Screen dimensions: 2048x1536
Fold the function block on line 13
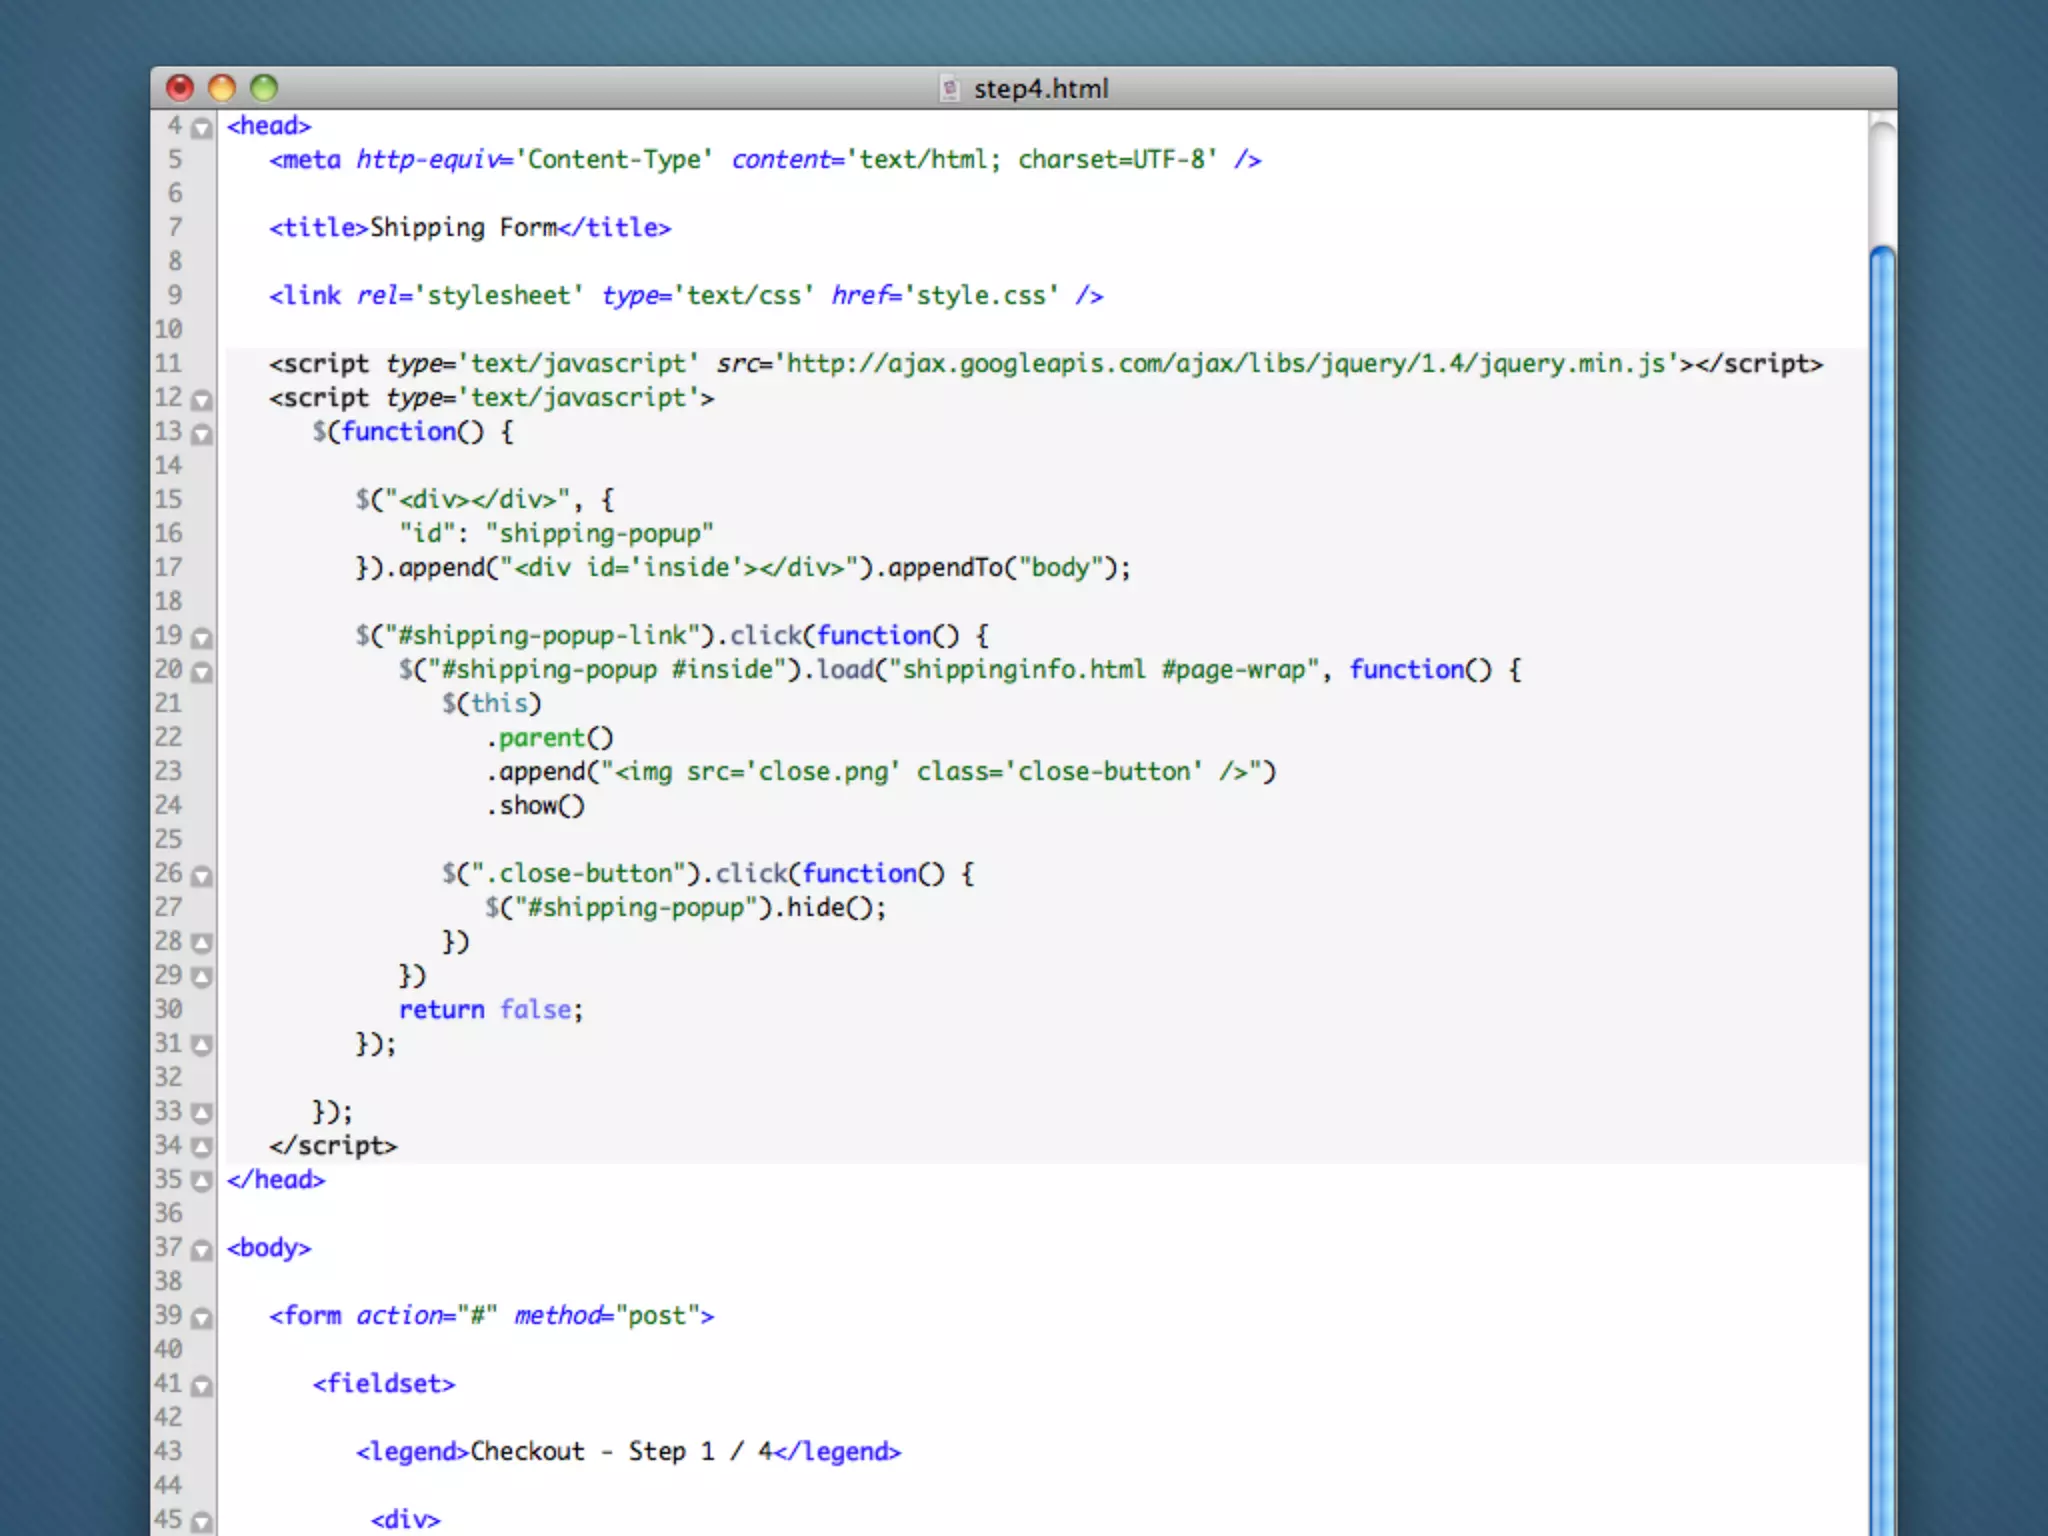[202, 434]
